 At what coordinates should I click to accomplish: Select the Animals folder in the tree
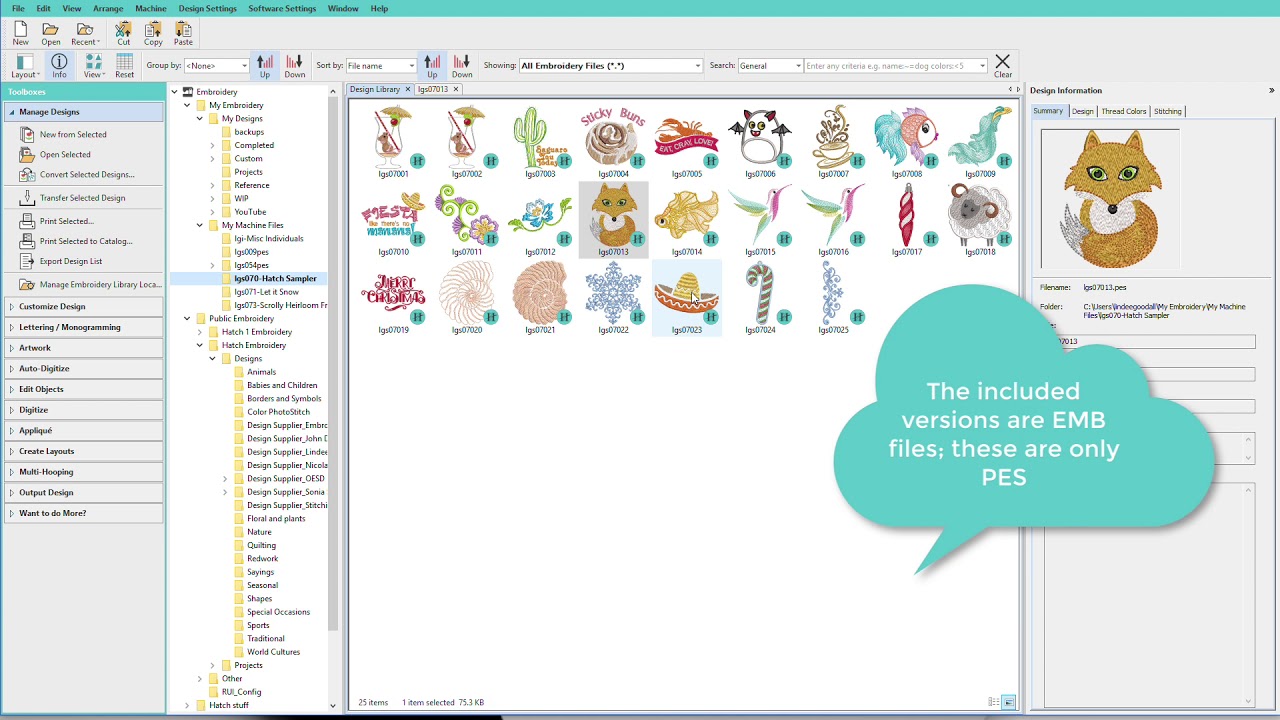click(261, 372)
